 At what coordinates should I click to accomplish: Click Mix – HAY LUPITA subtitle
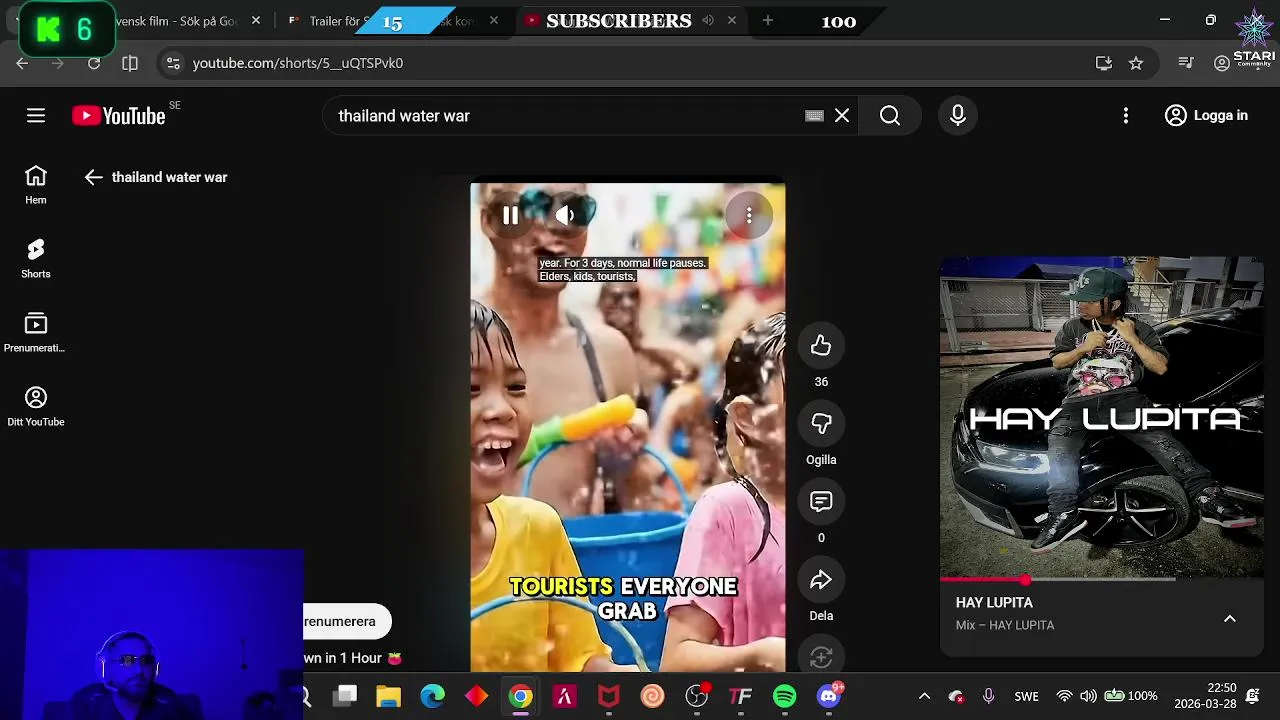[x=1005, y=625]
